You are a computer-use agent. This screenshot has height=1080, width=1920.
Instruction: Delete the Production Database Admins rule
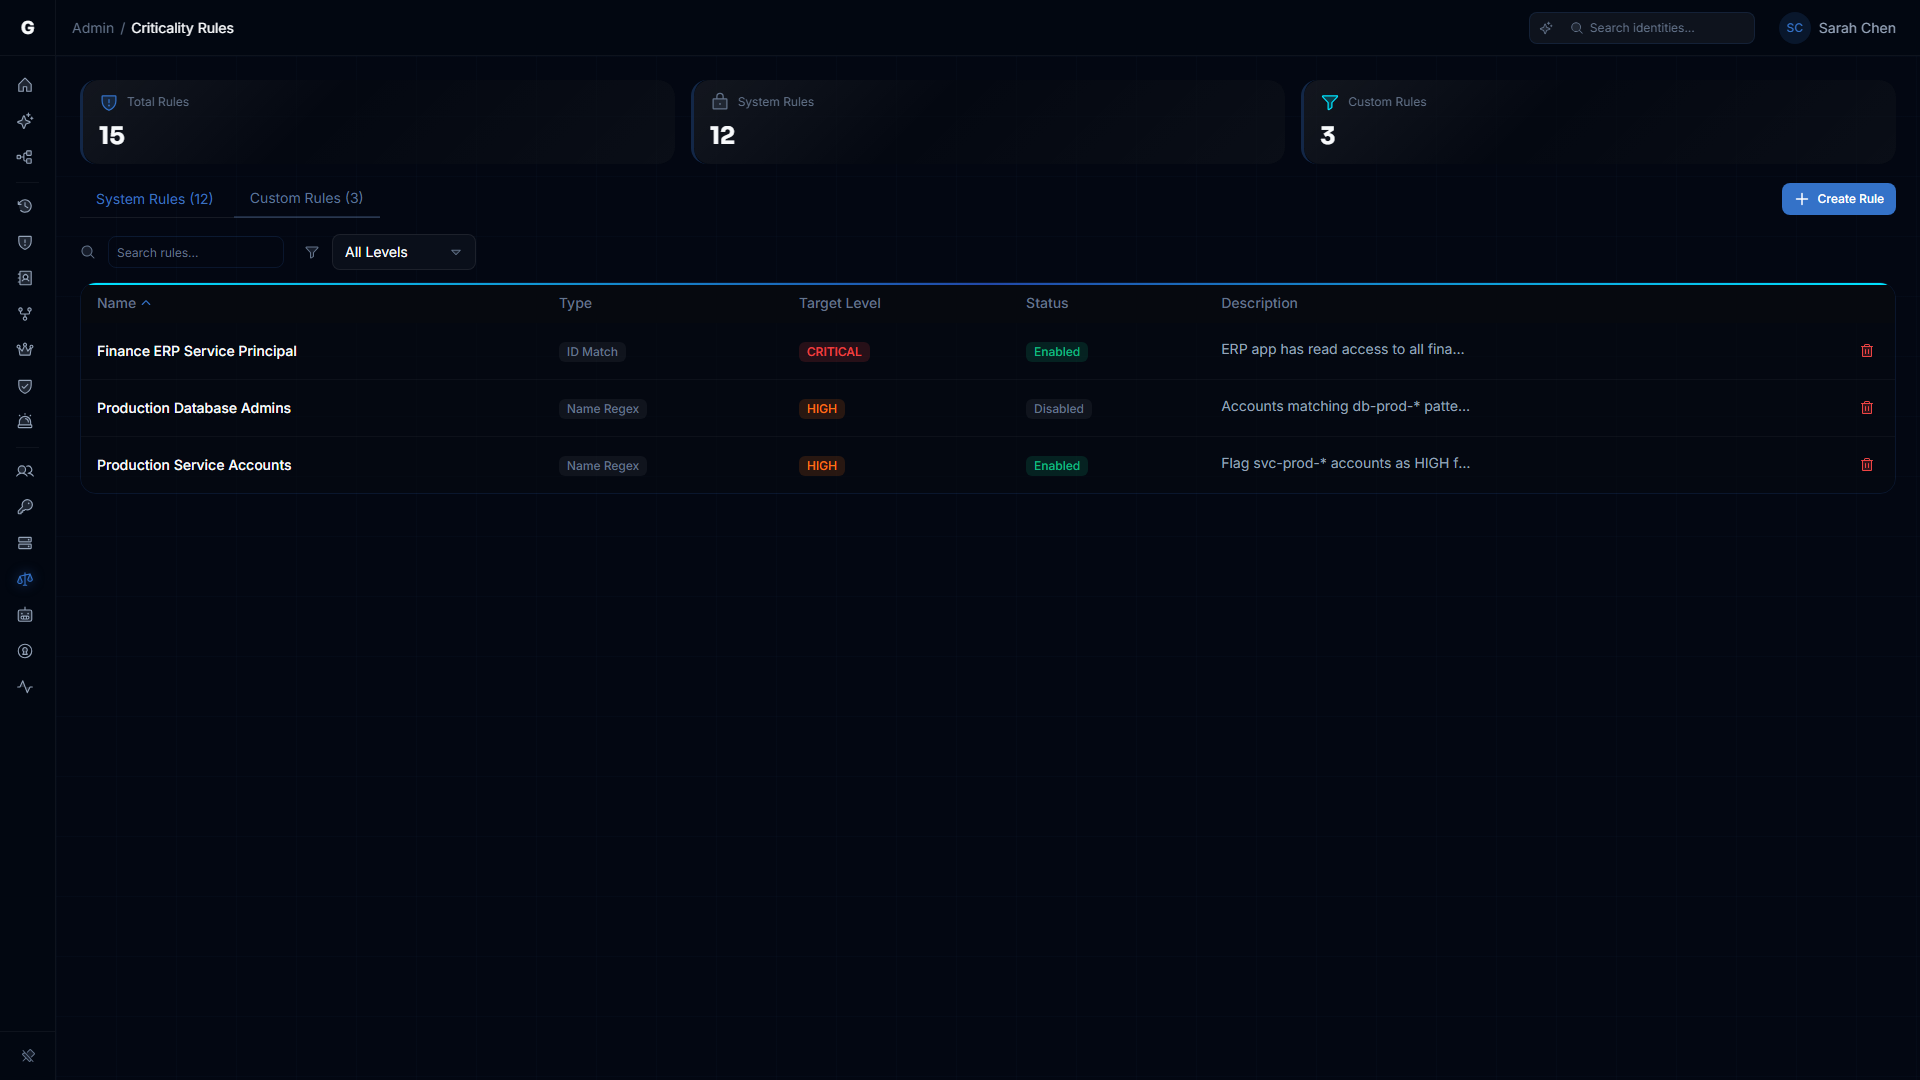(1867, 408)
